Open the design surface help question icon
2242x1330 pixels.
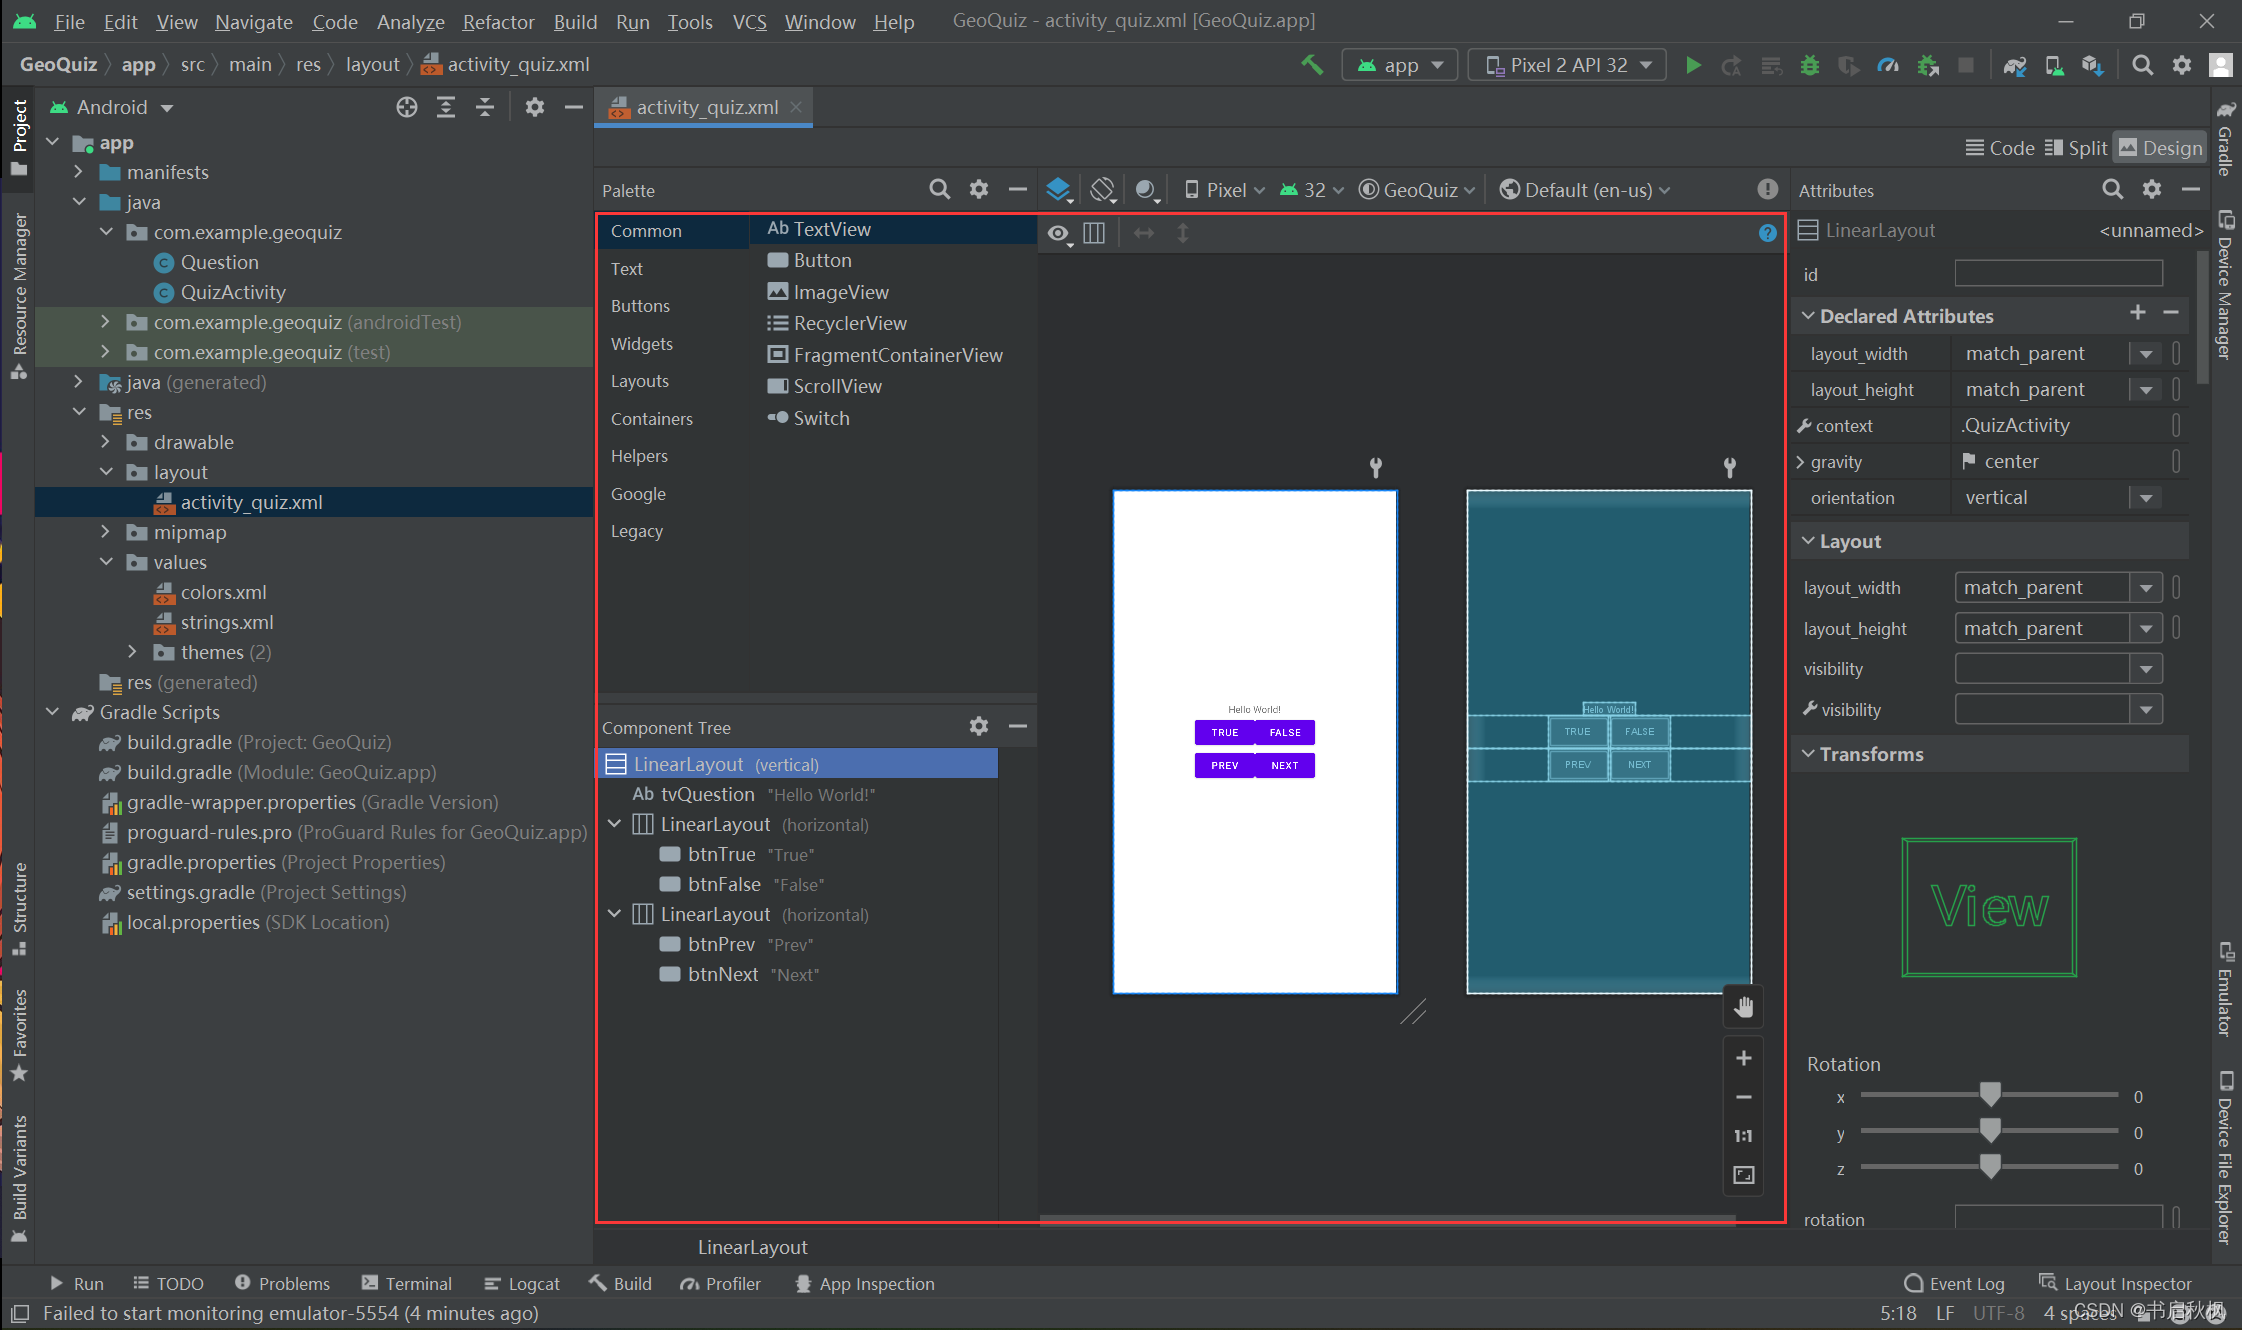1767,233
